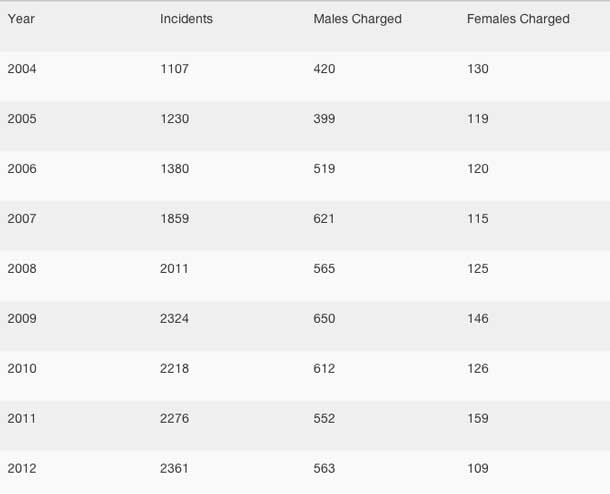Click the 2006 year cell

(22, 169)
